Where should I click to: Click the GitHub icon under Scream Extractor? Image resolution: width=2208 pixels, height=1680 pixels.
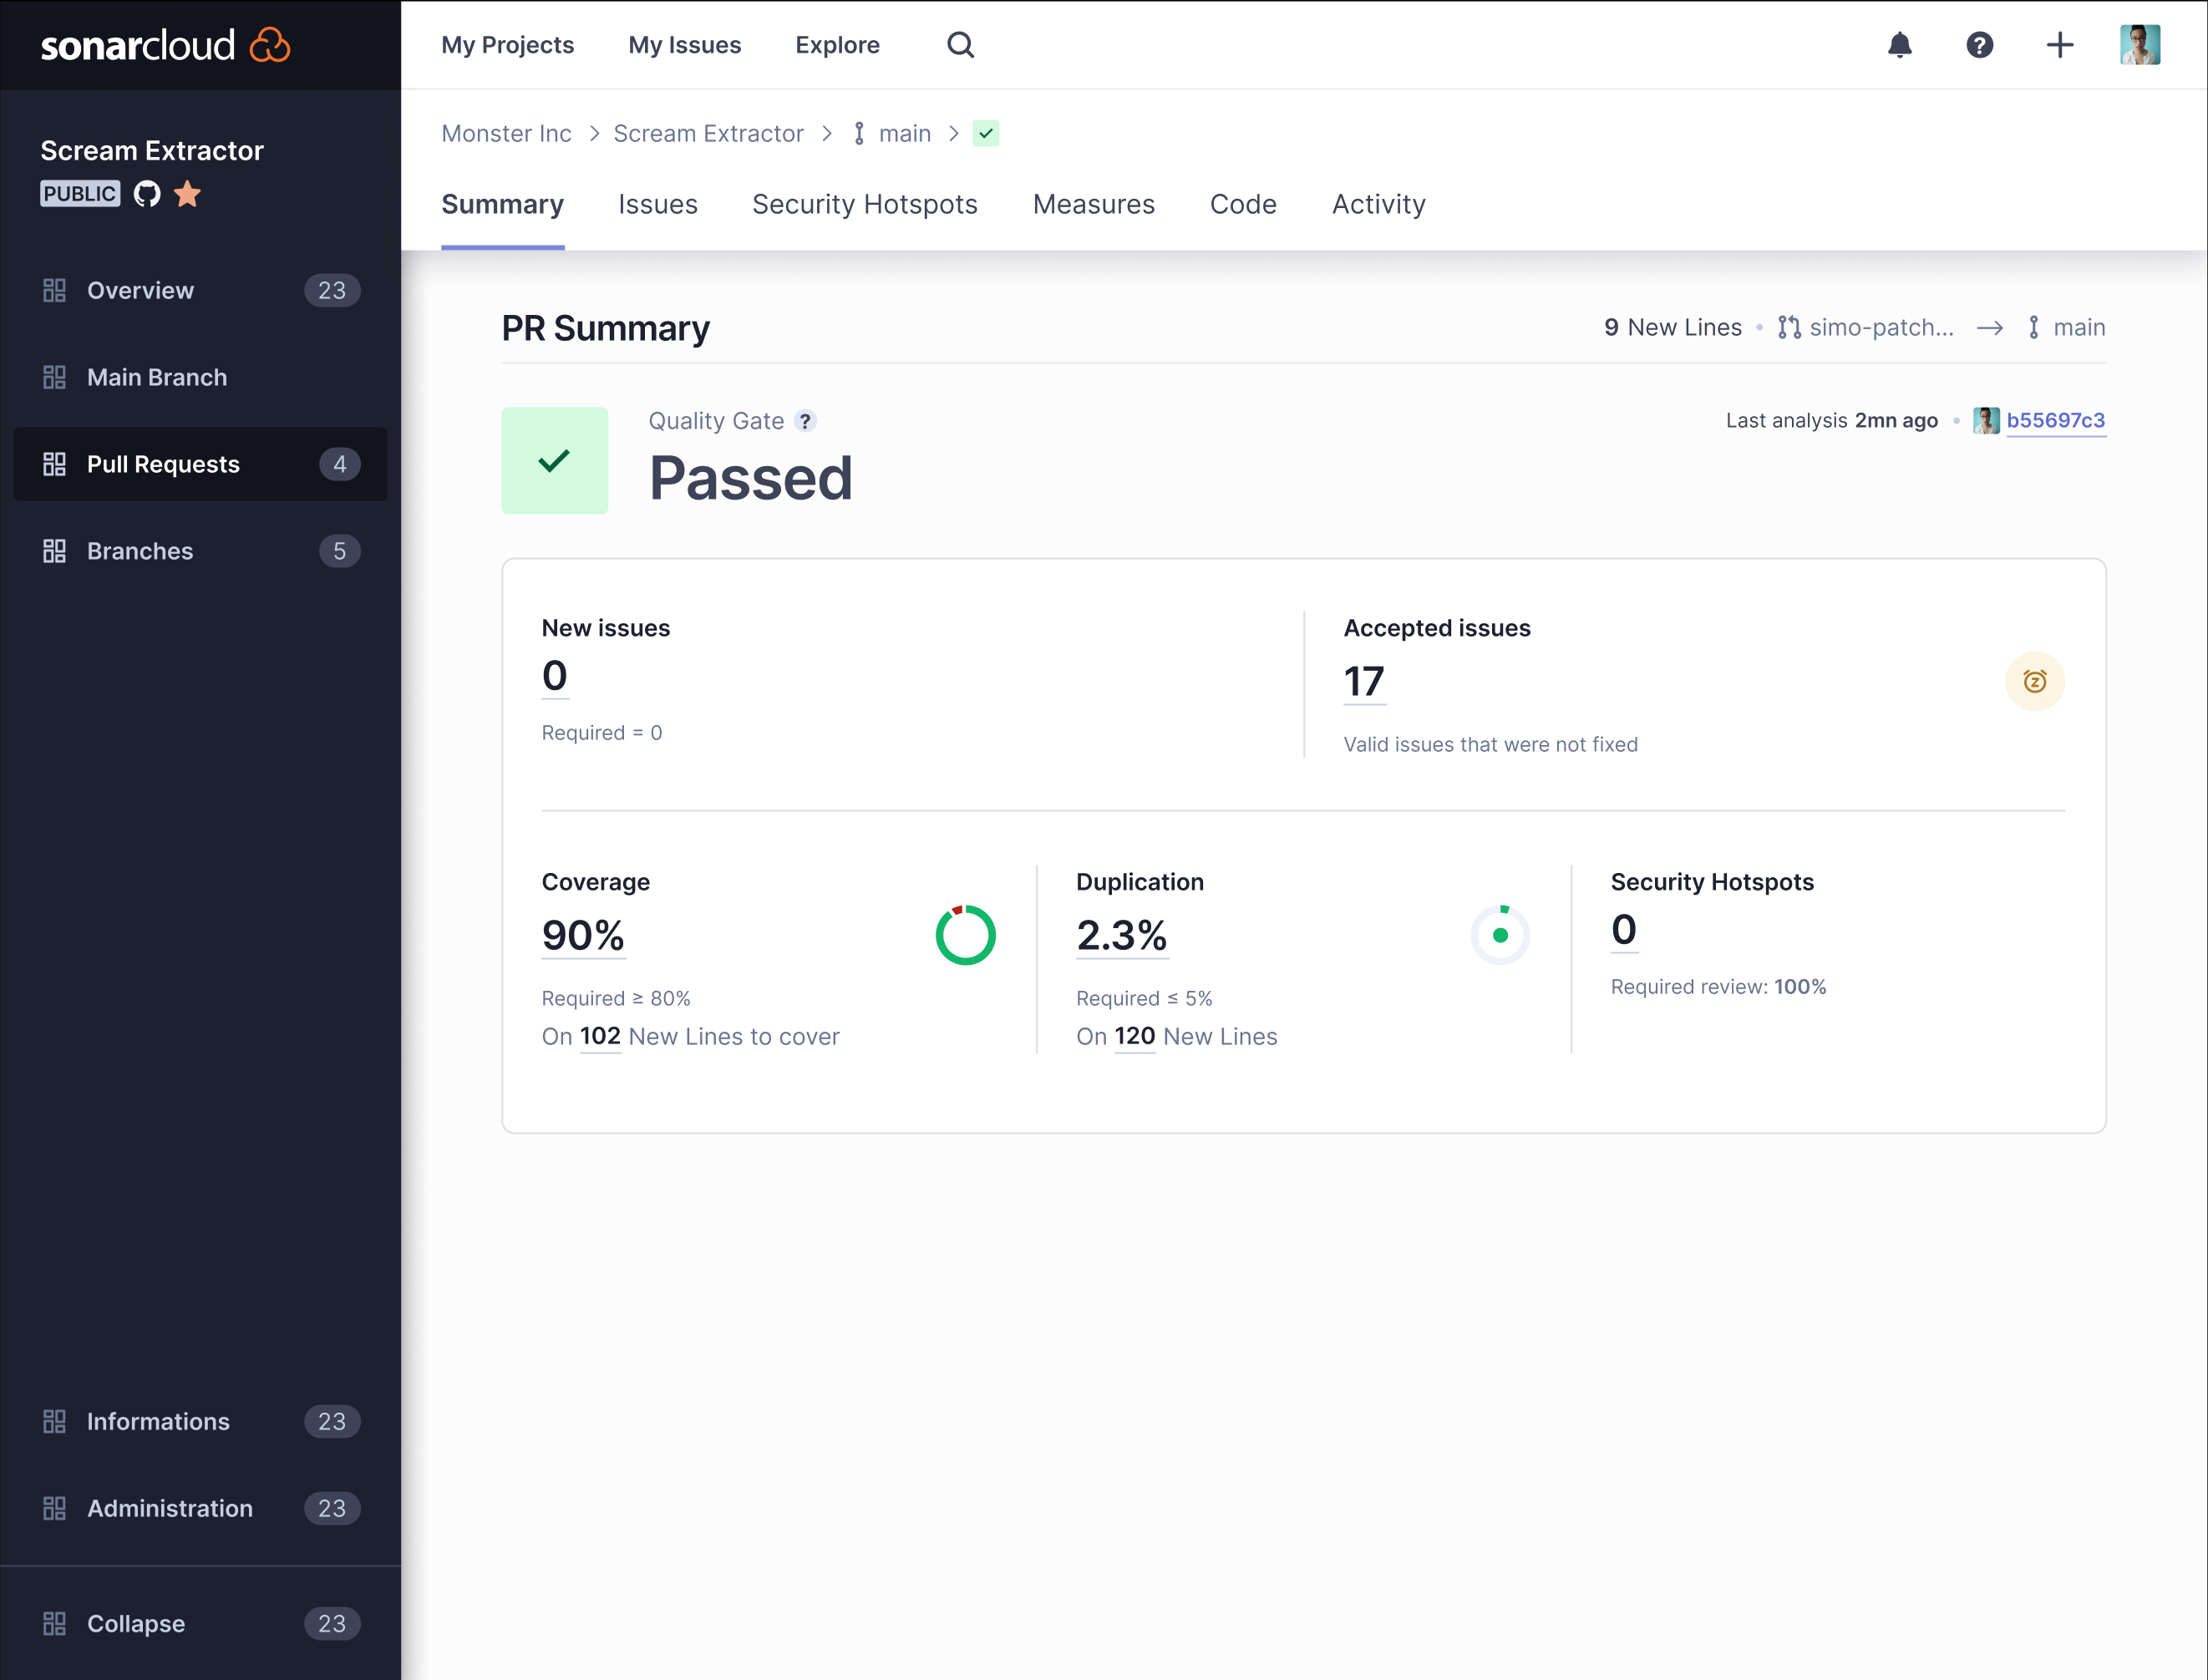(147, 193)
